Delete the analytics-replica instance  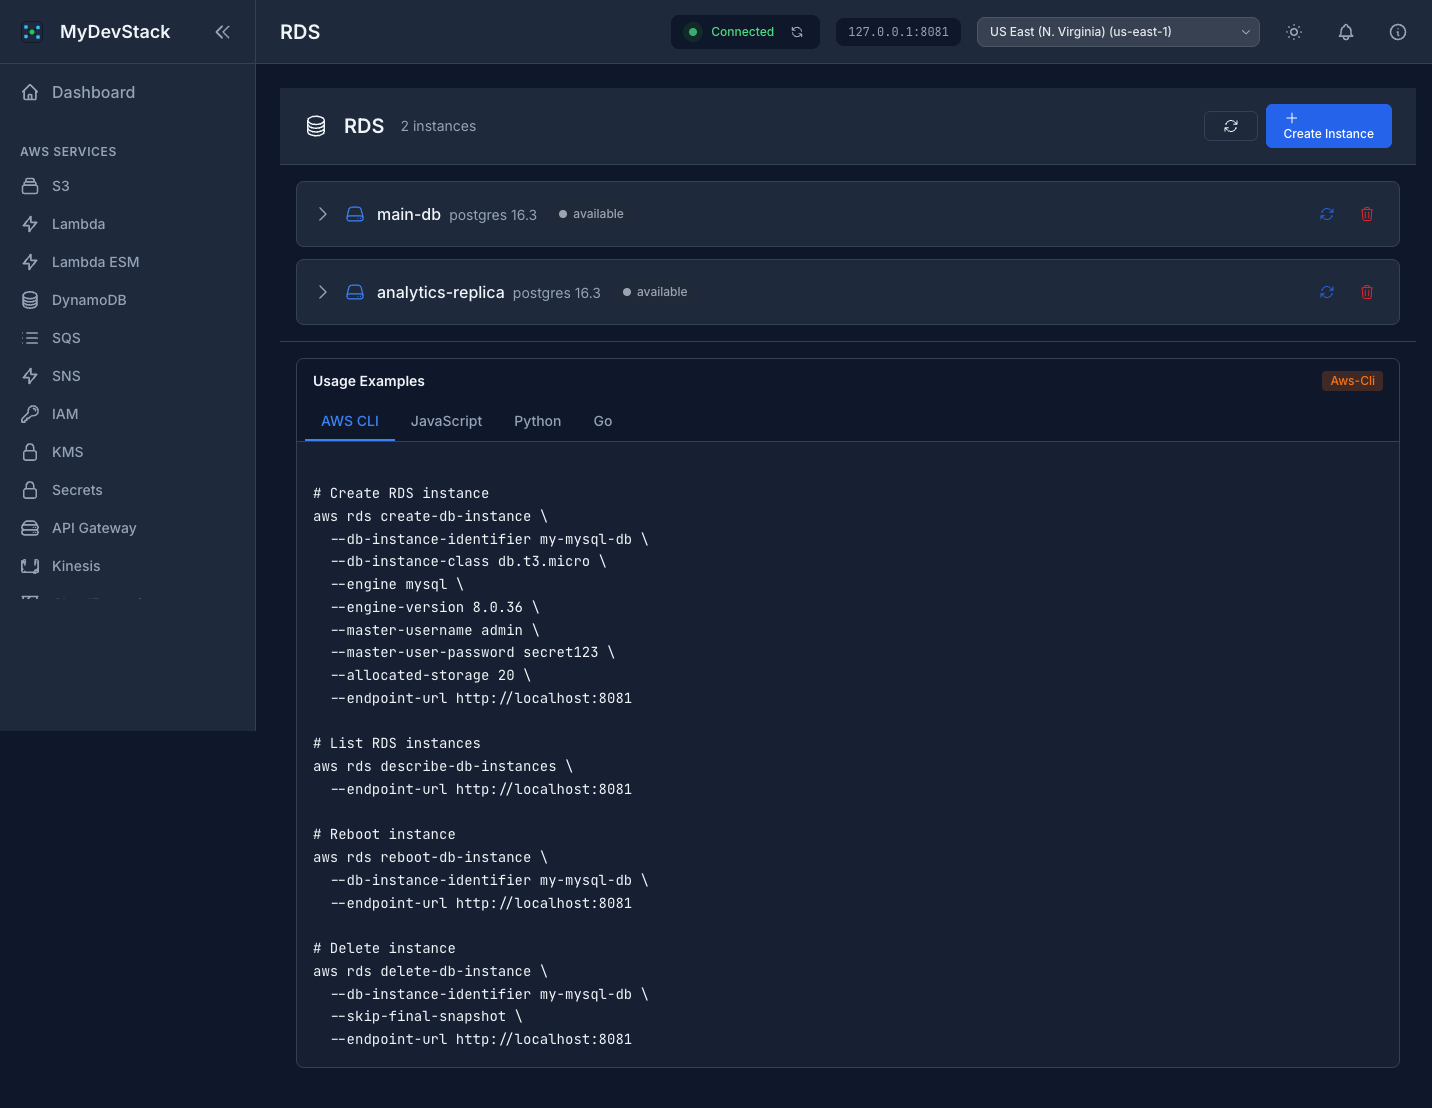[x=1367, y=292]
